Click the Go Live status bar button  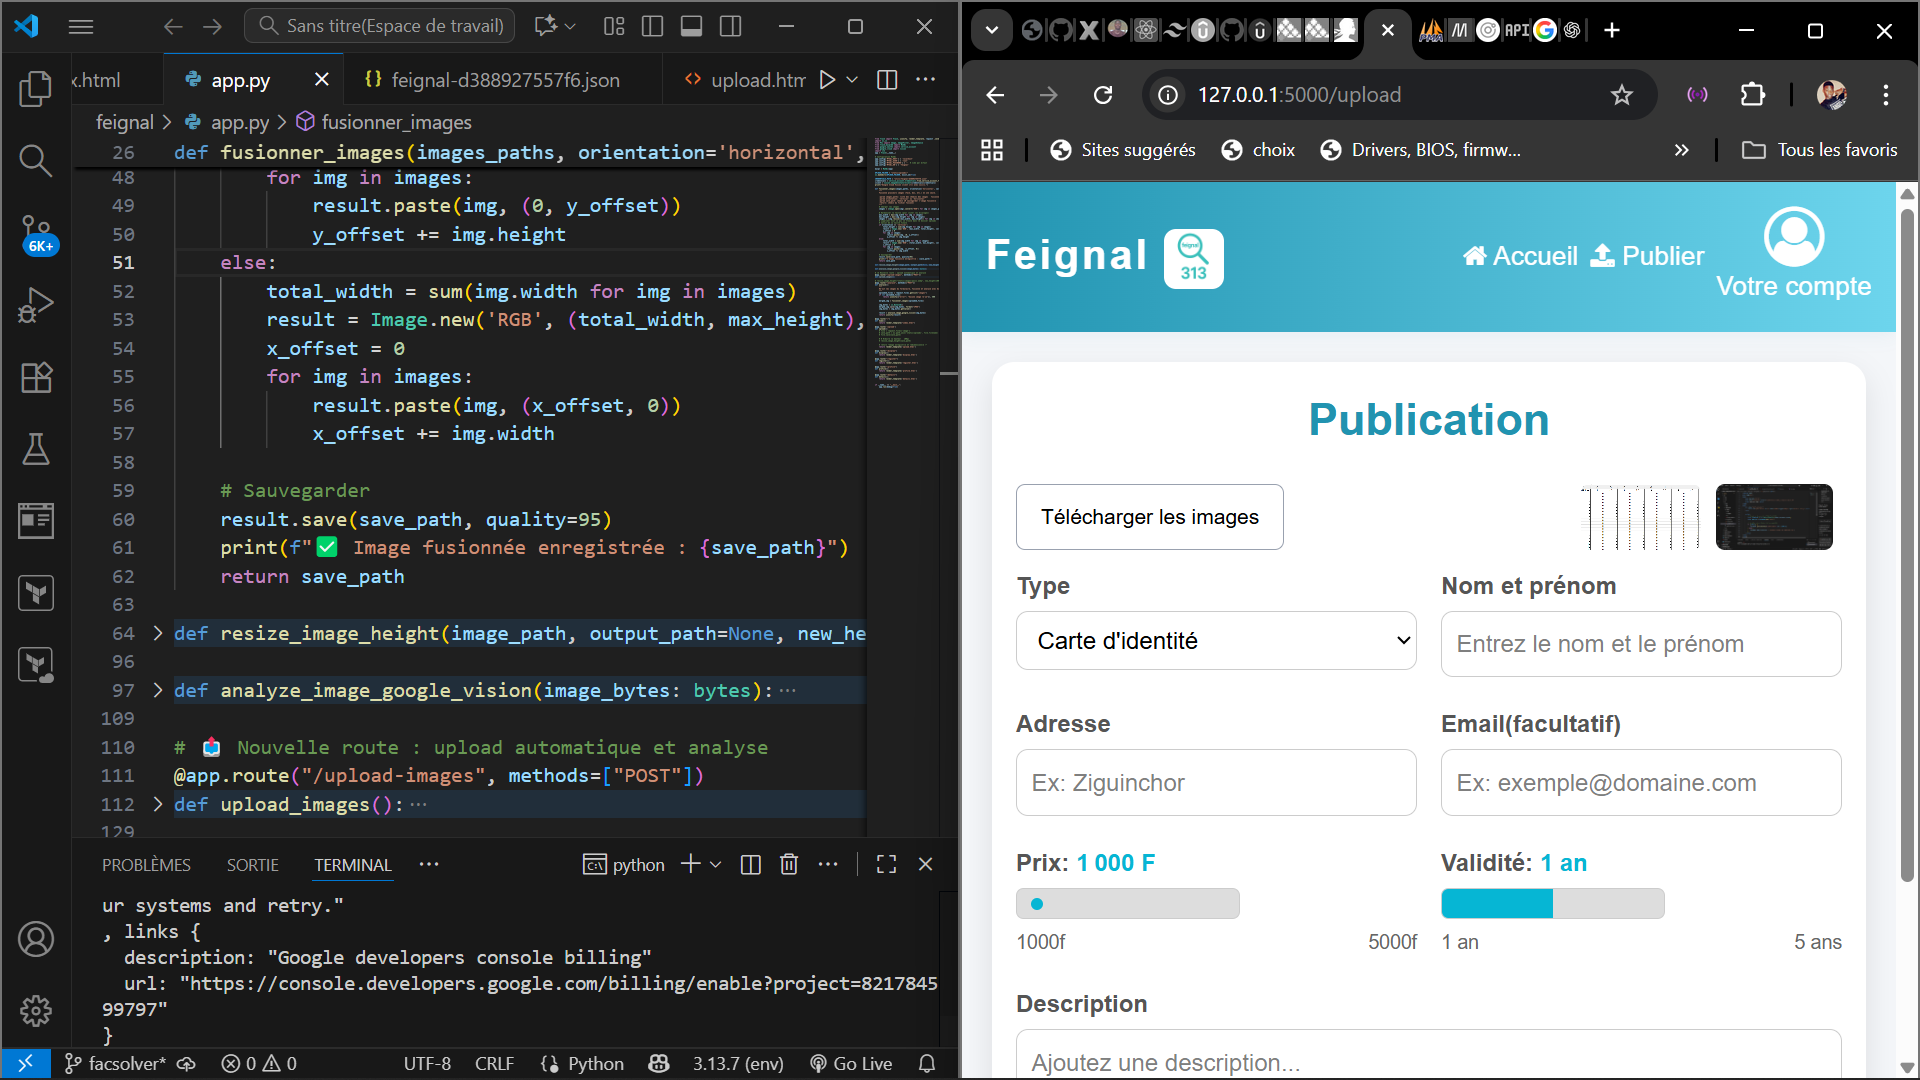[851, 1063]
